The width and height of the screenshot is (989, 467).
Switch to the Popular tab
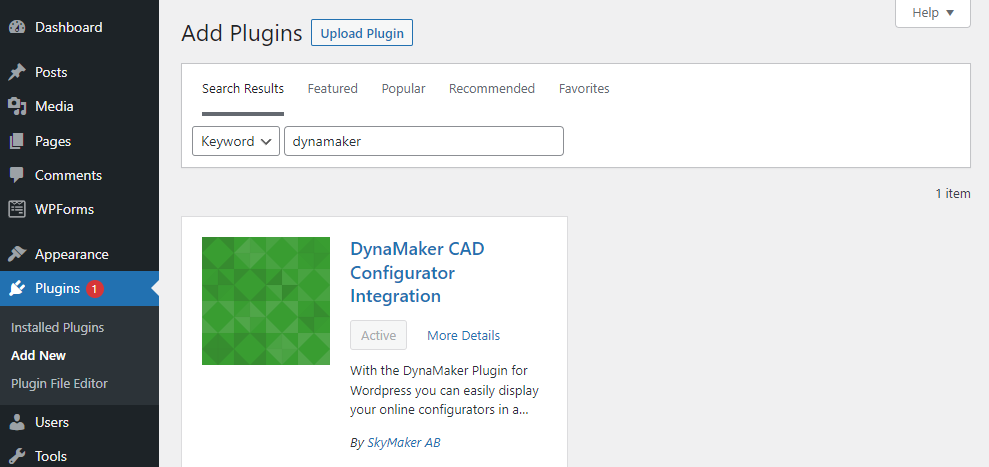click(x=403, y=89)
